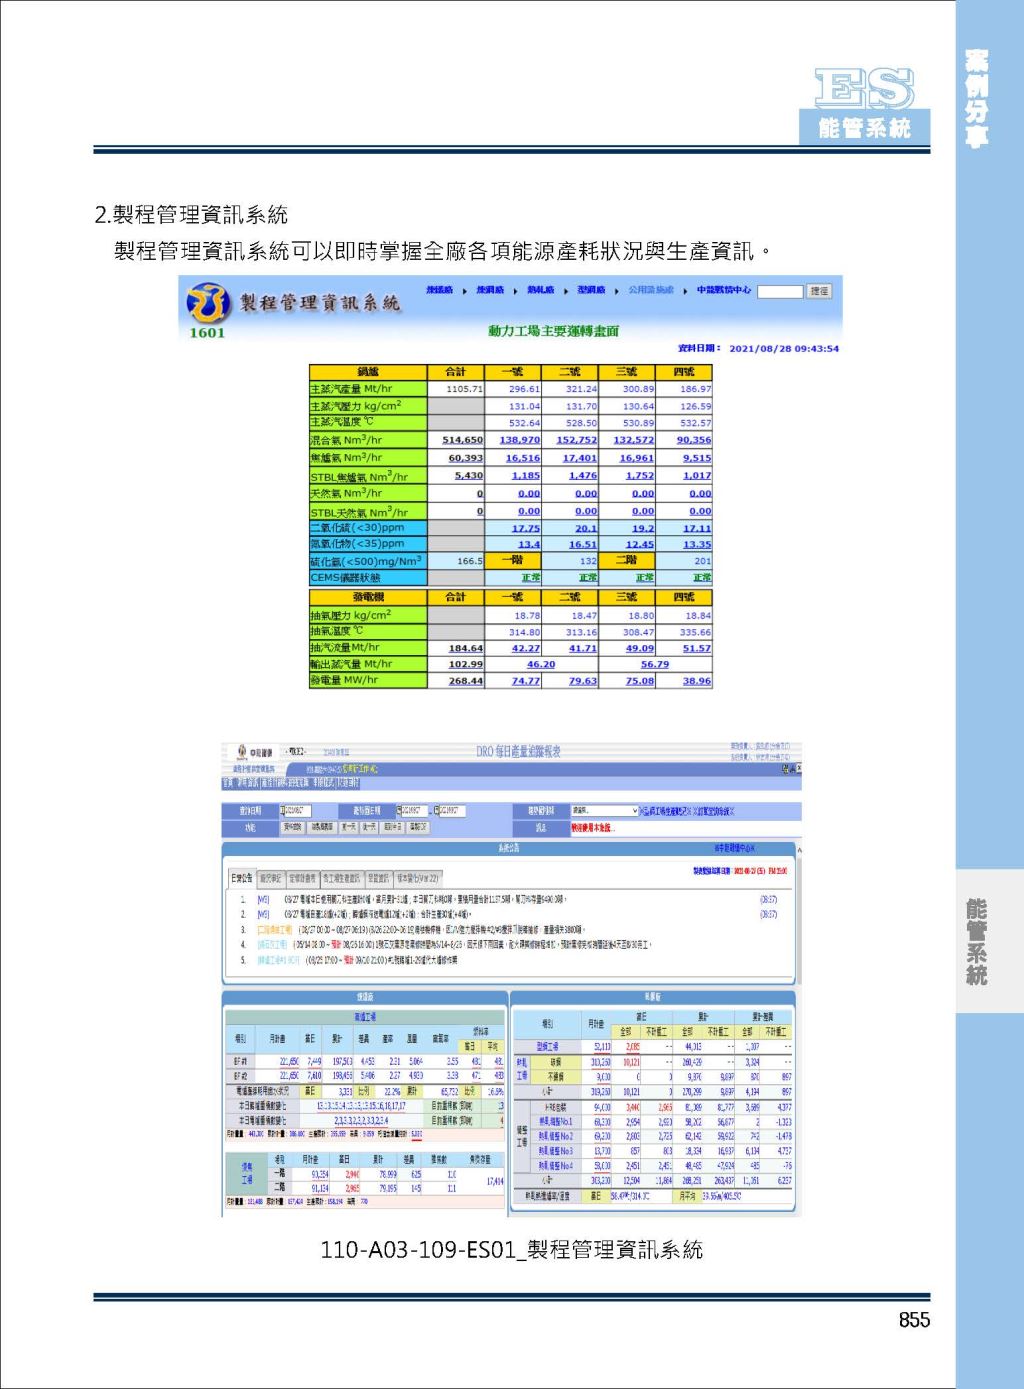The height and width of the screenshot is (1389, 1024).
Task: Click the 發電量 MW/hr row label
Action: pyautogui.click(x=369, y=681)
